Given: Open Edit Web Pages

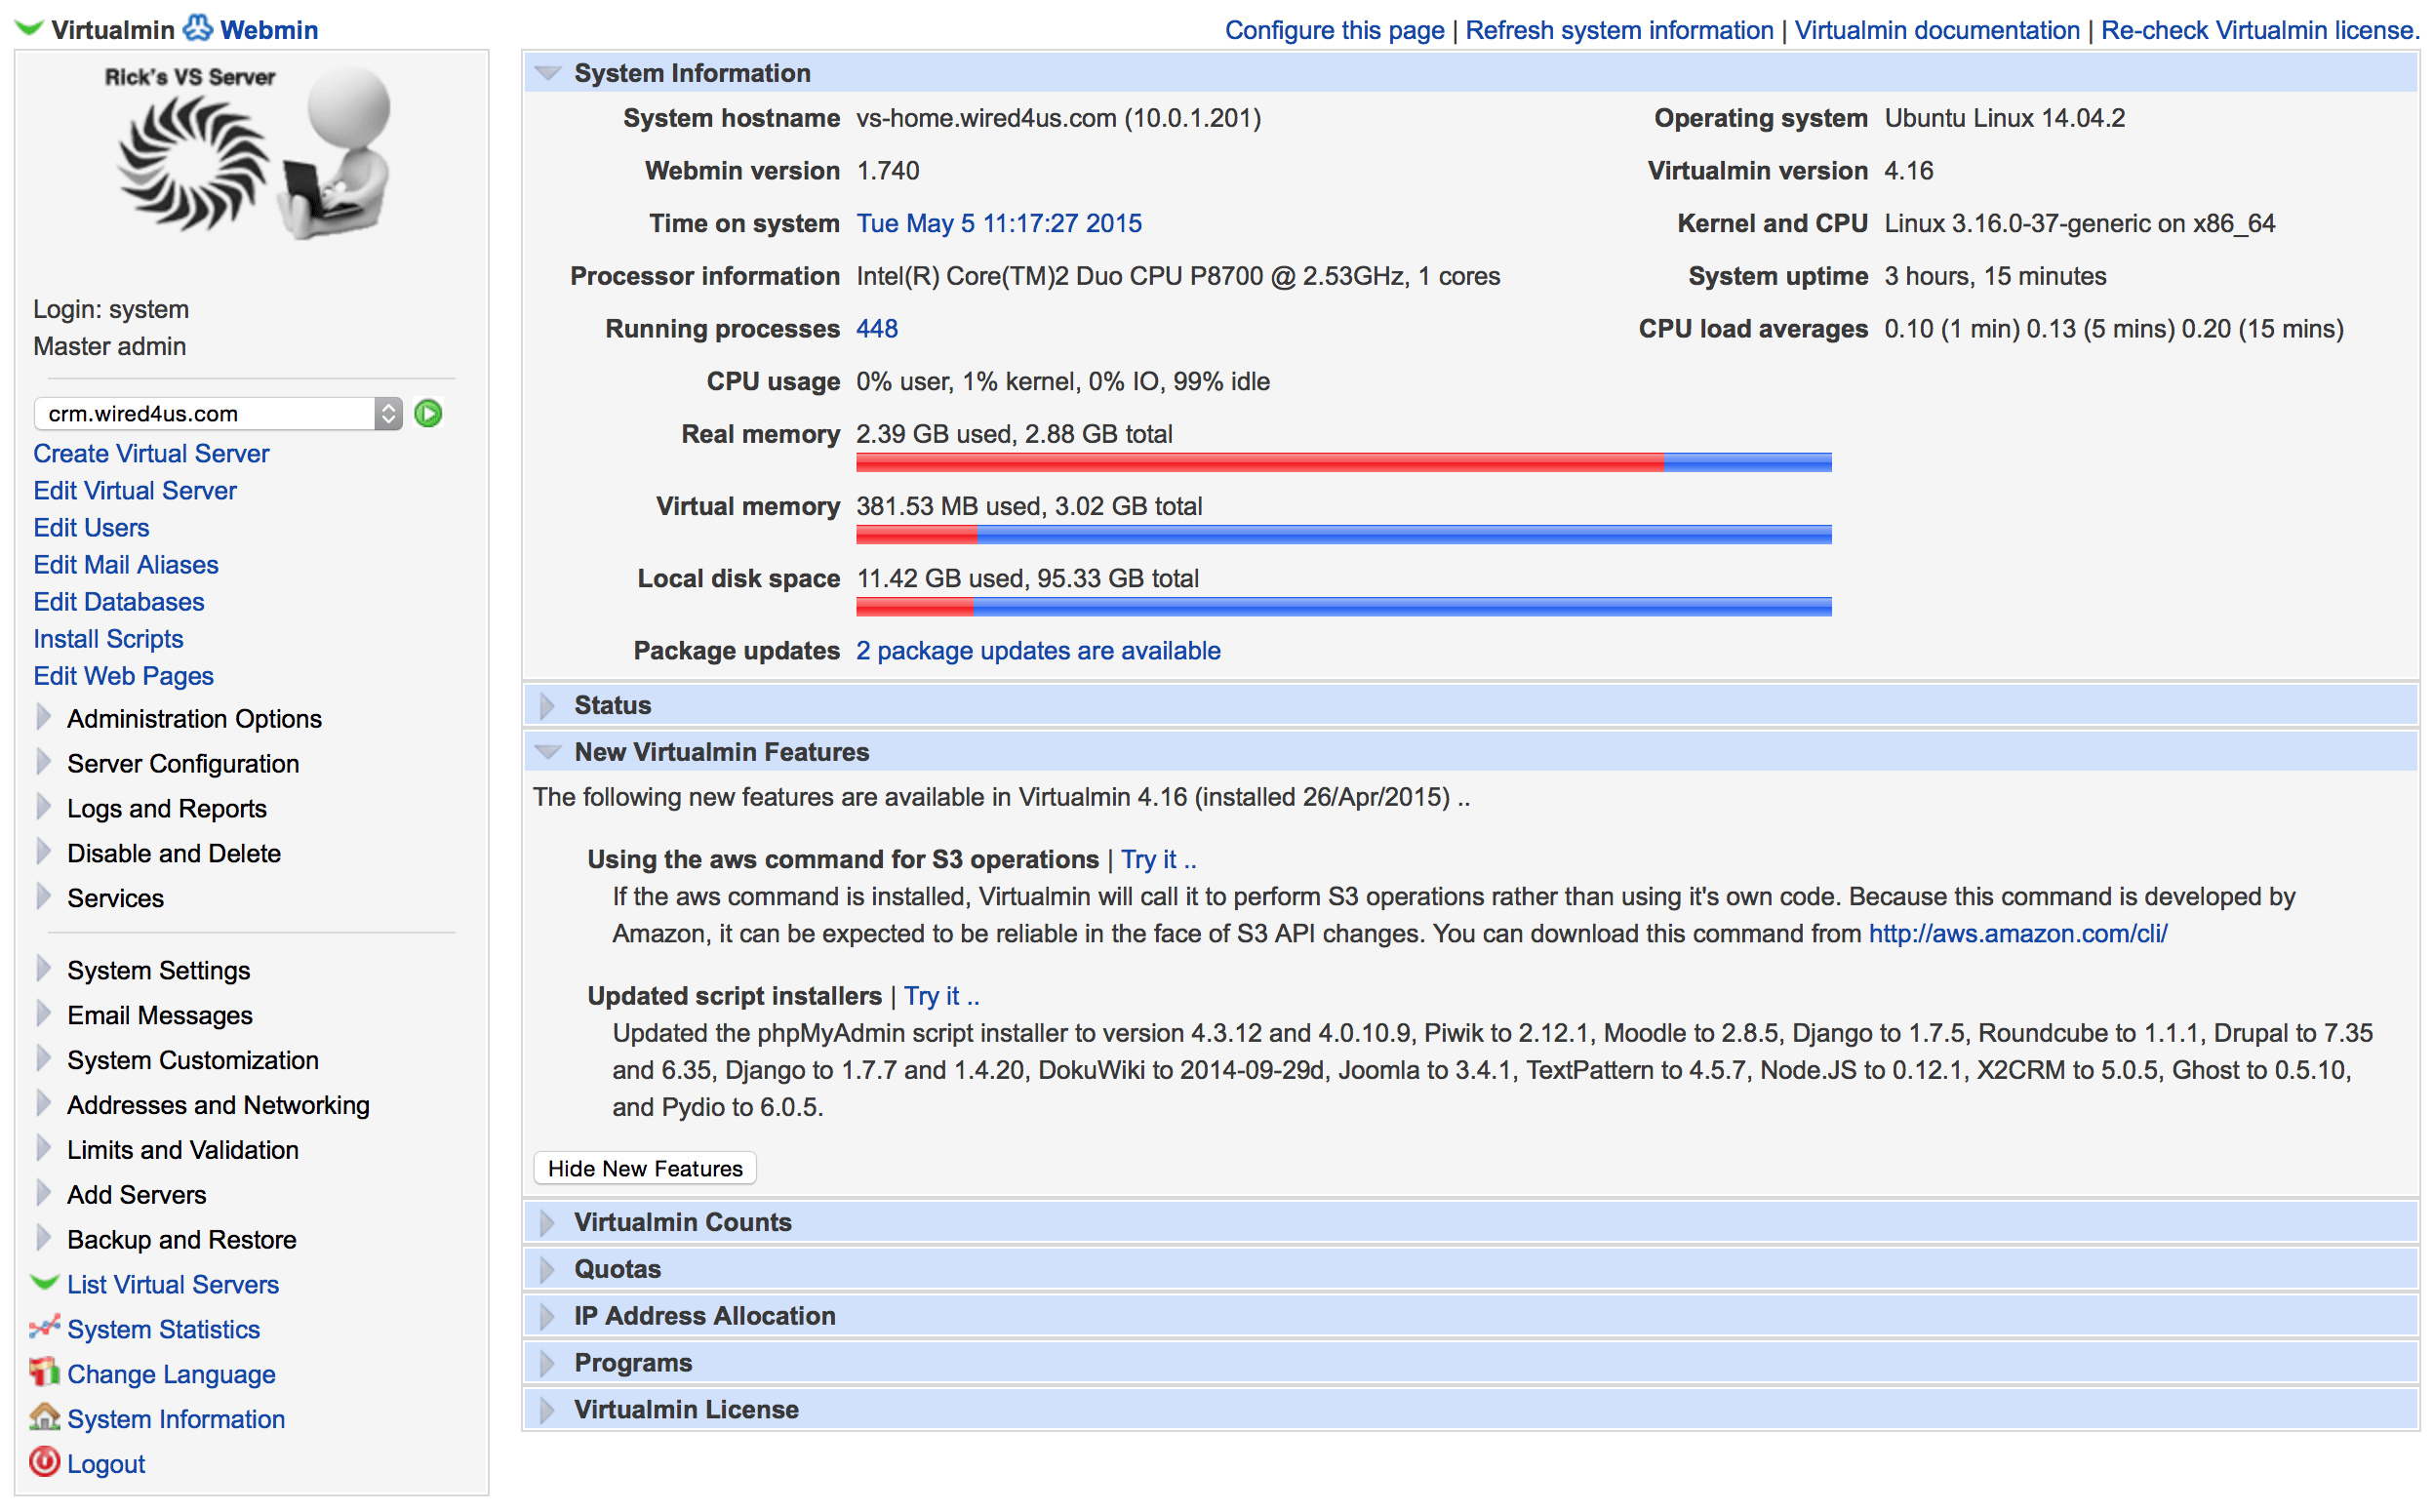Looking at the screenshot, I should click(x=123, y=676).
